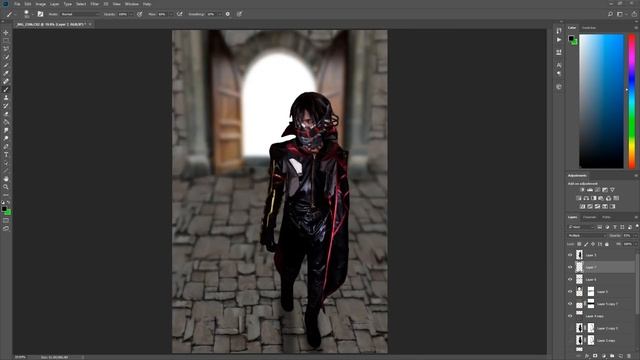Image resolution: width=640 pixels, height=360 pixels.
Task: Toggle airbrush build-up effects
Action: pos(180,14)
